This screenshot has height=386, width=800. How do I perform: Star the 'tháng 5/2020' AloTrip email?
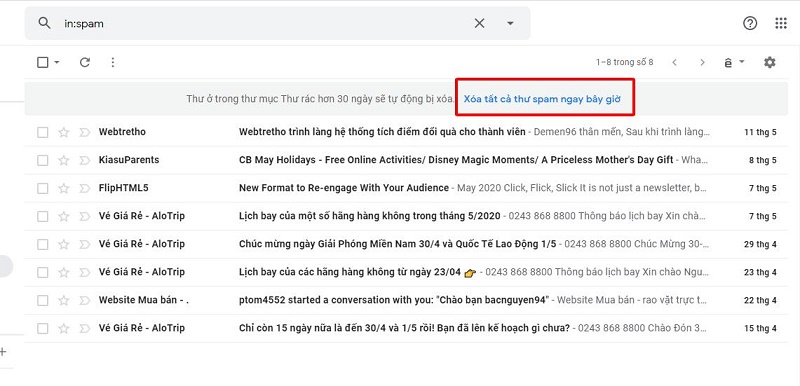63,217
